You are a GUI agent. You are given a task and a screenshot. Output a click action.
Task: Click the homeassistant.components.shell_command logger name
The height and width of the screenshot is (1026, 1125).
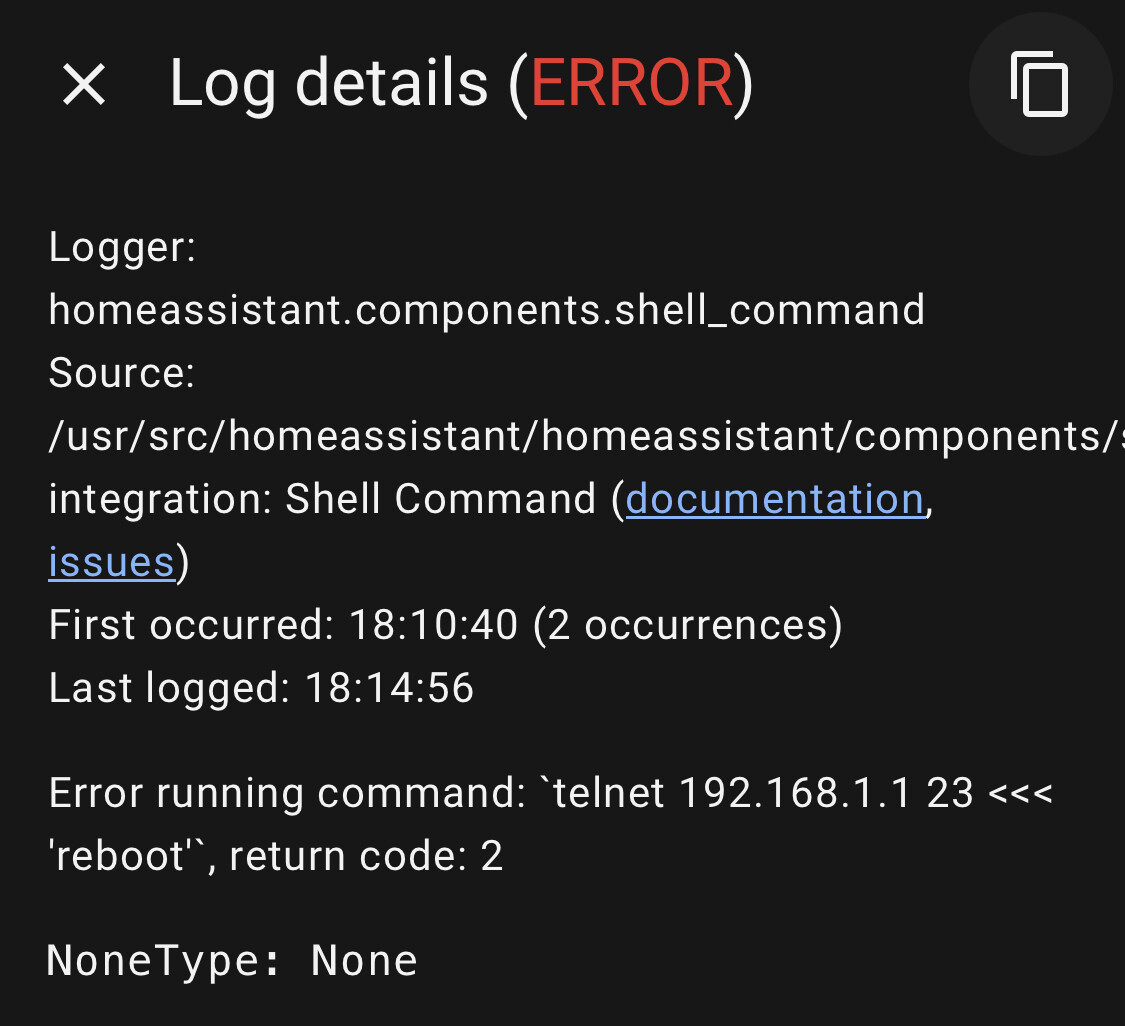coord(486,310)
